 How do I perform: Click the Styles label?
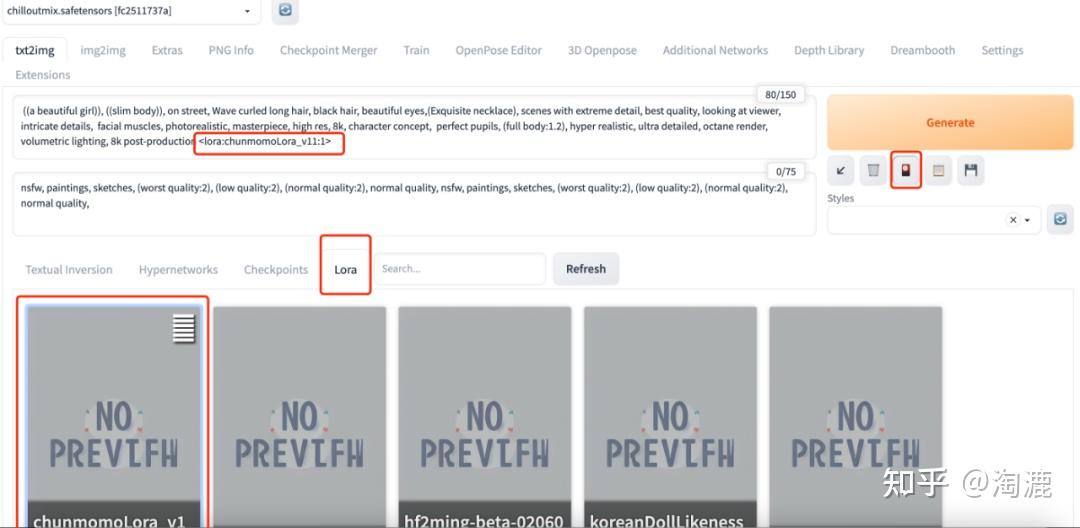(x=840, y=198)
